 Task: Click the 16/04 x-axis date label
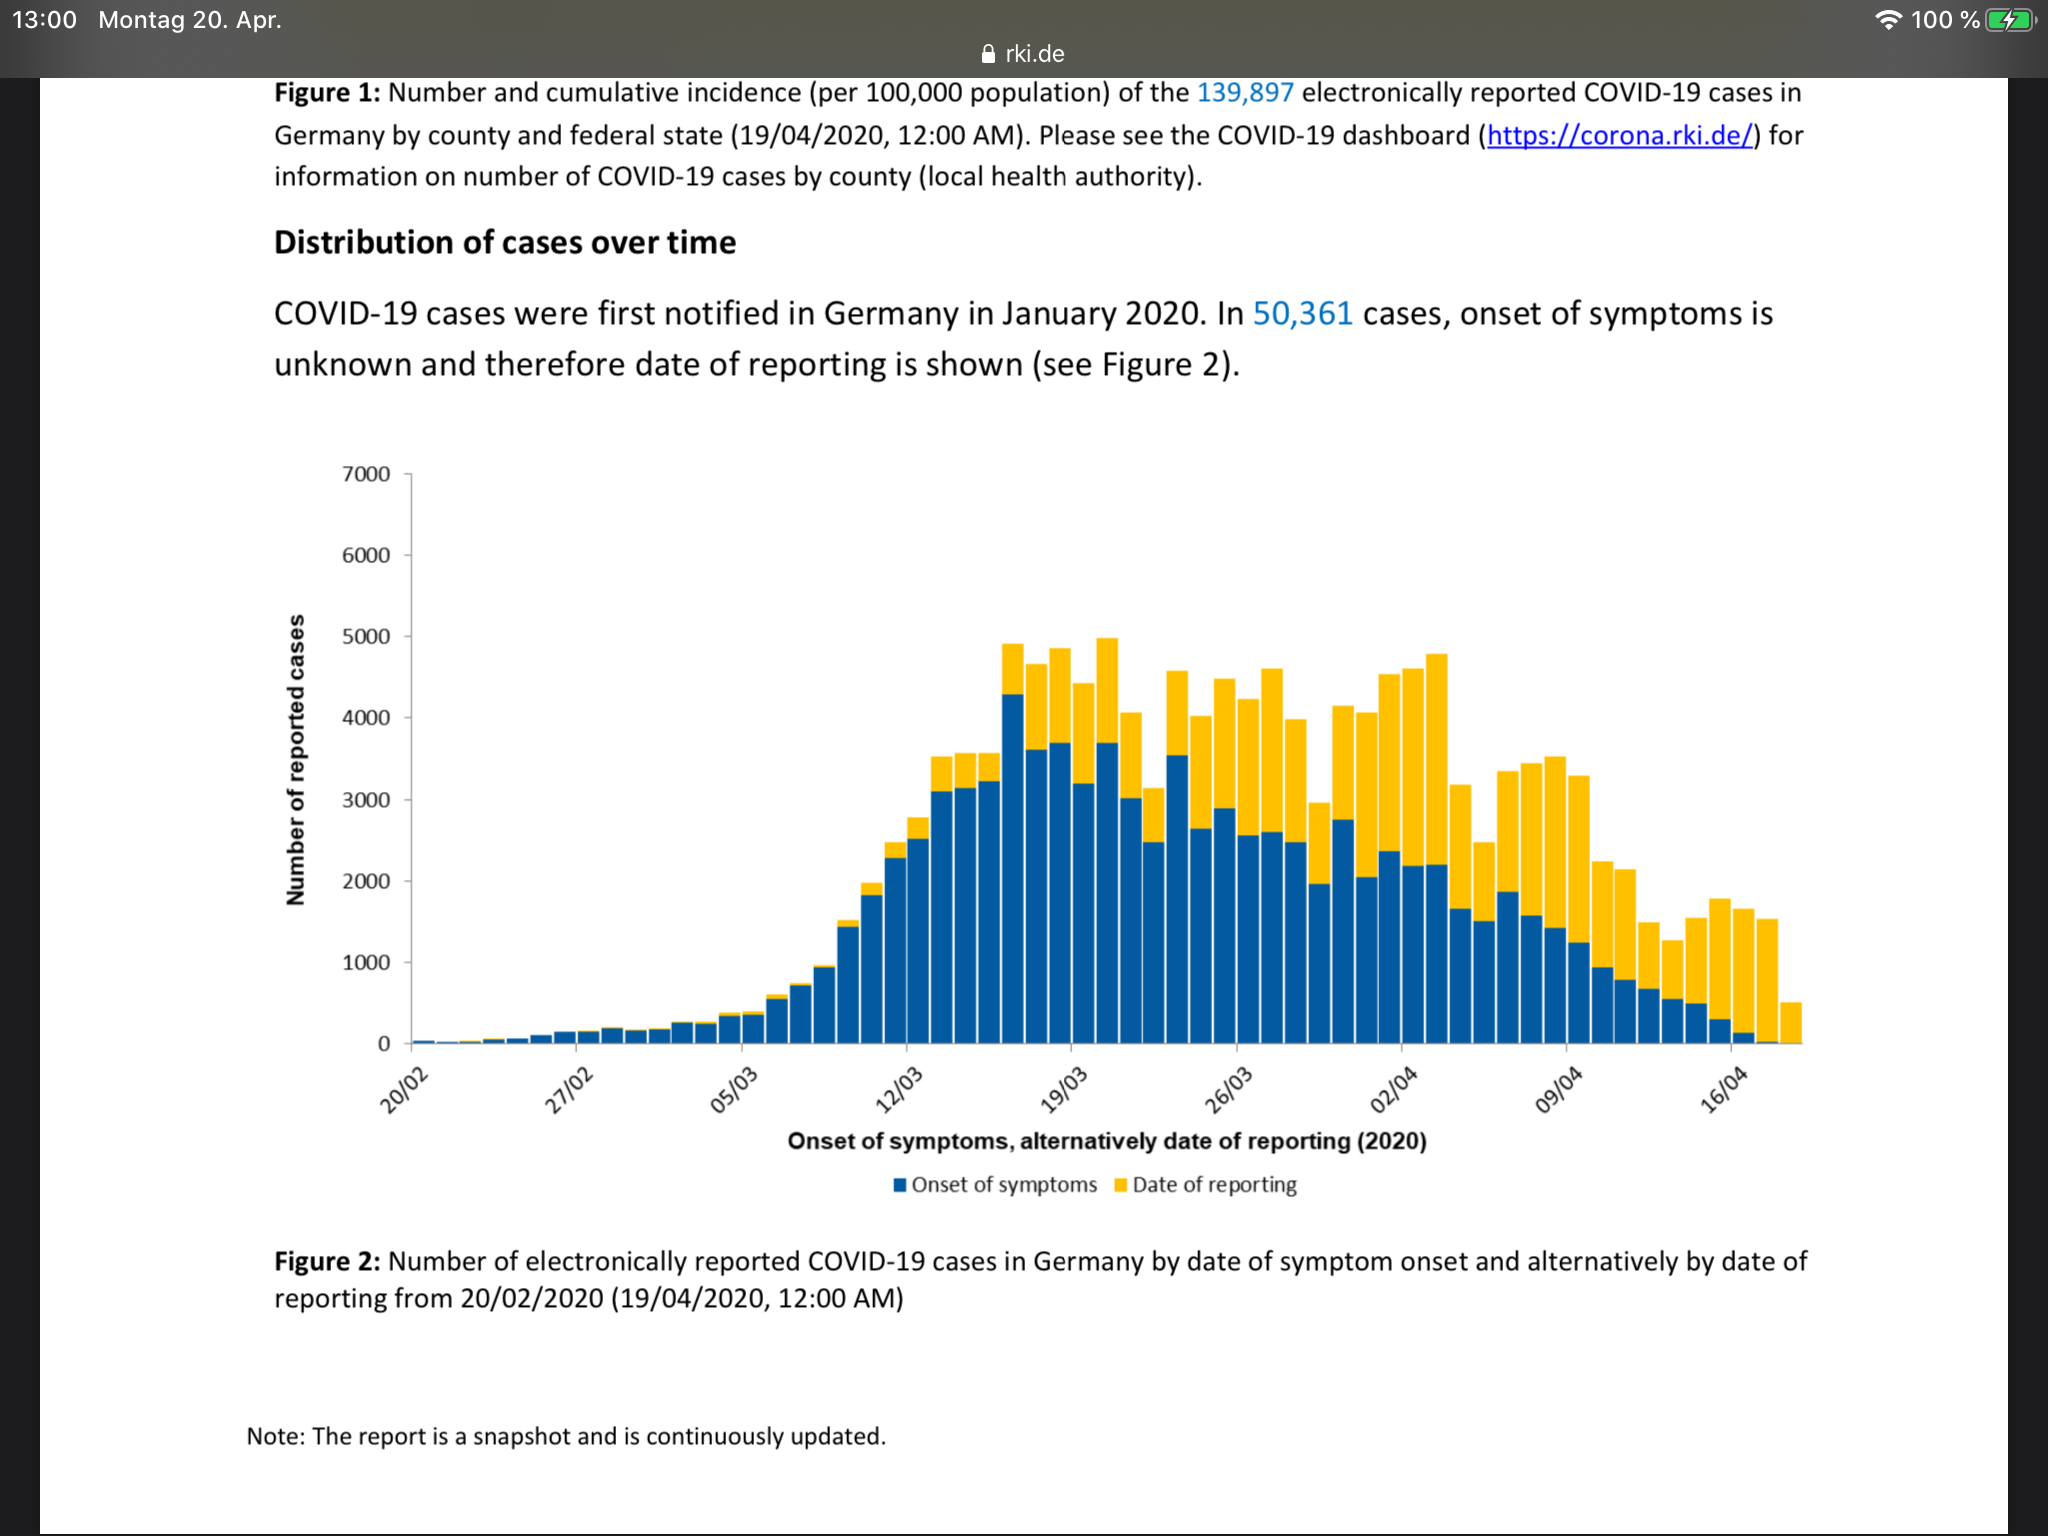1723,1090
